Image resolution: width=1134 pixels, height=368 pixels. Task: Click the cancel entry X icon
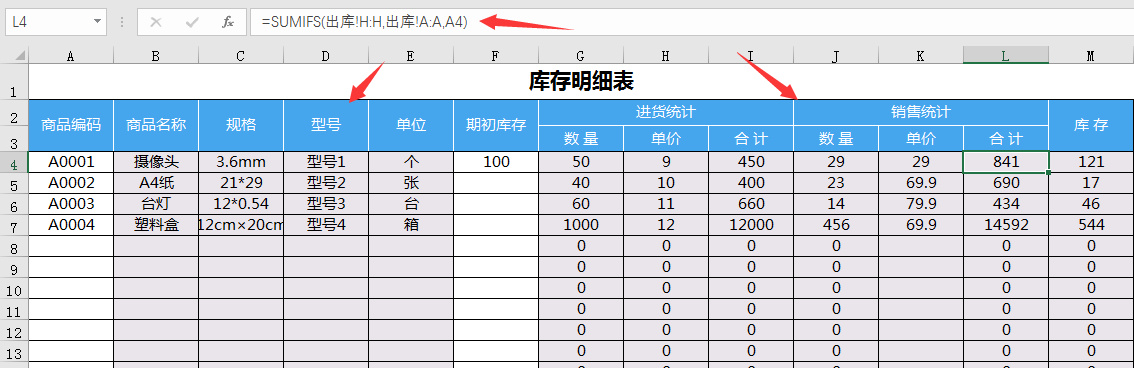155,22
